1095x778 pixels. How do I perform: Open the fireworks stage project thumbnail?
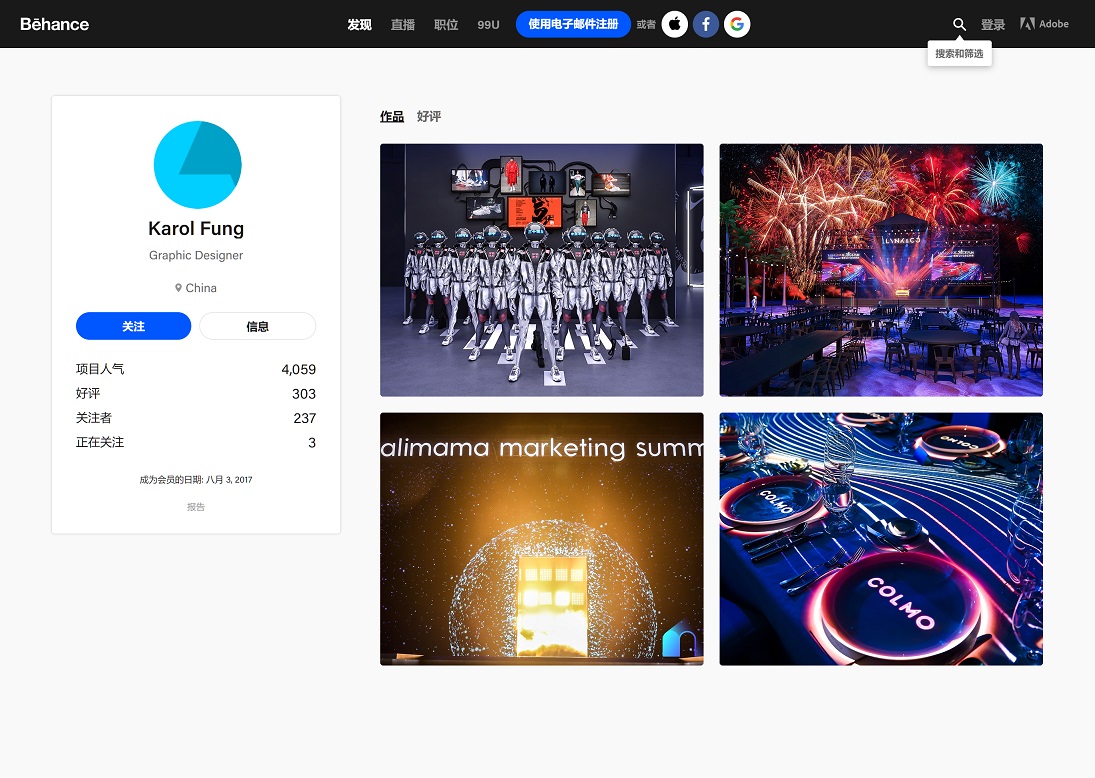(881, 270)
